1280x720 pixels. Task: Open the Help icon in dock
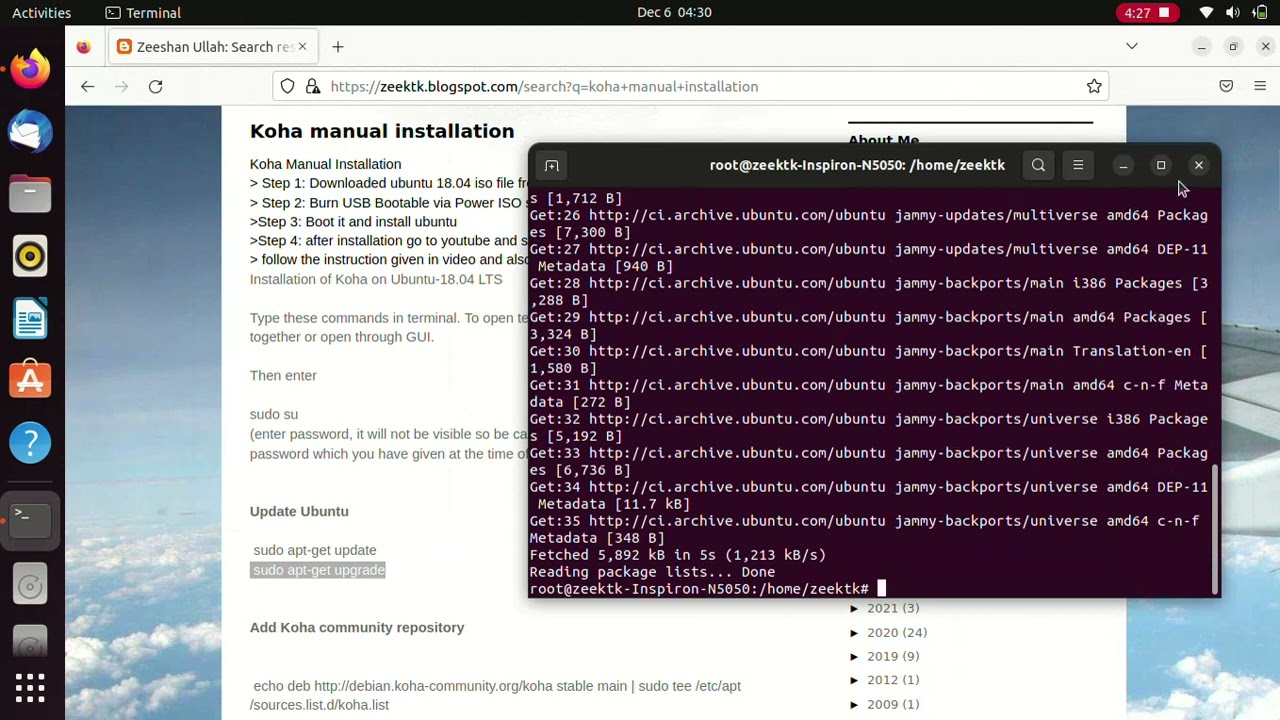pos(30,442)
